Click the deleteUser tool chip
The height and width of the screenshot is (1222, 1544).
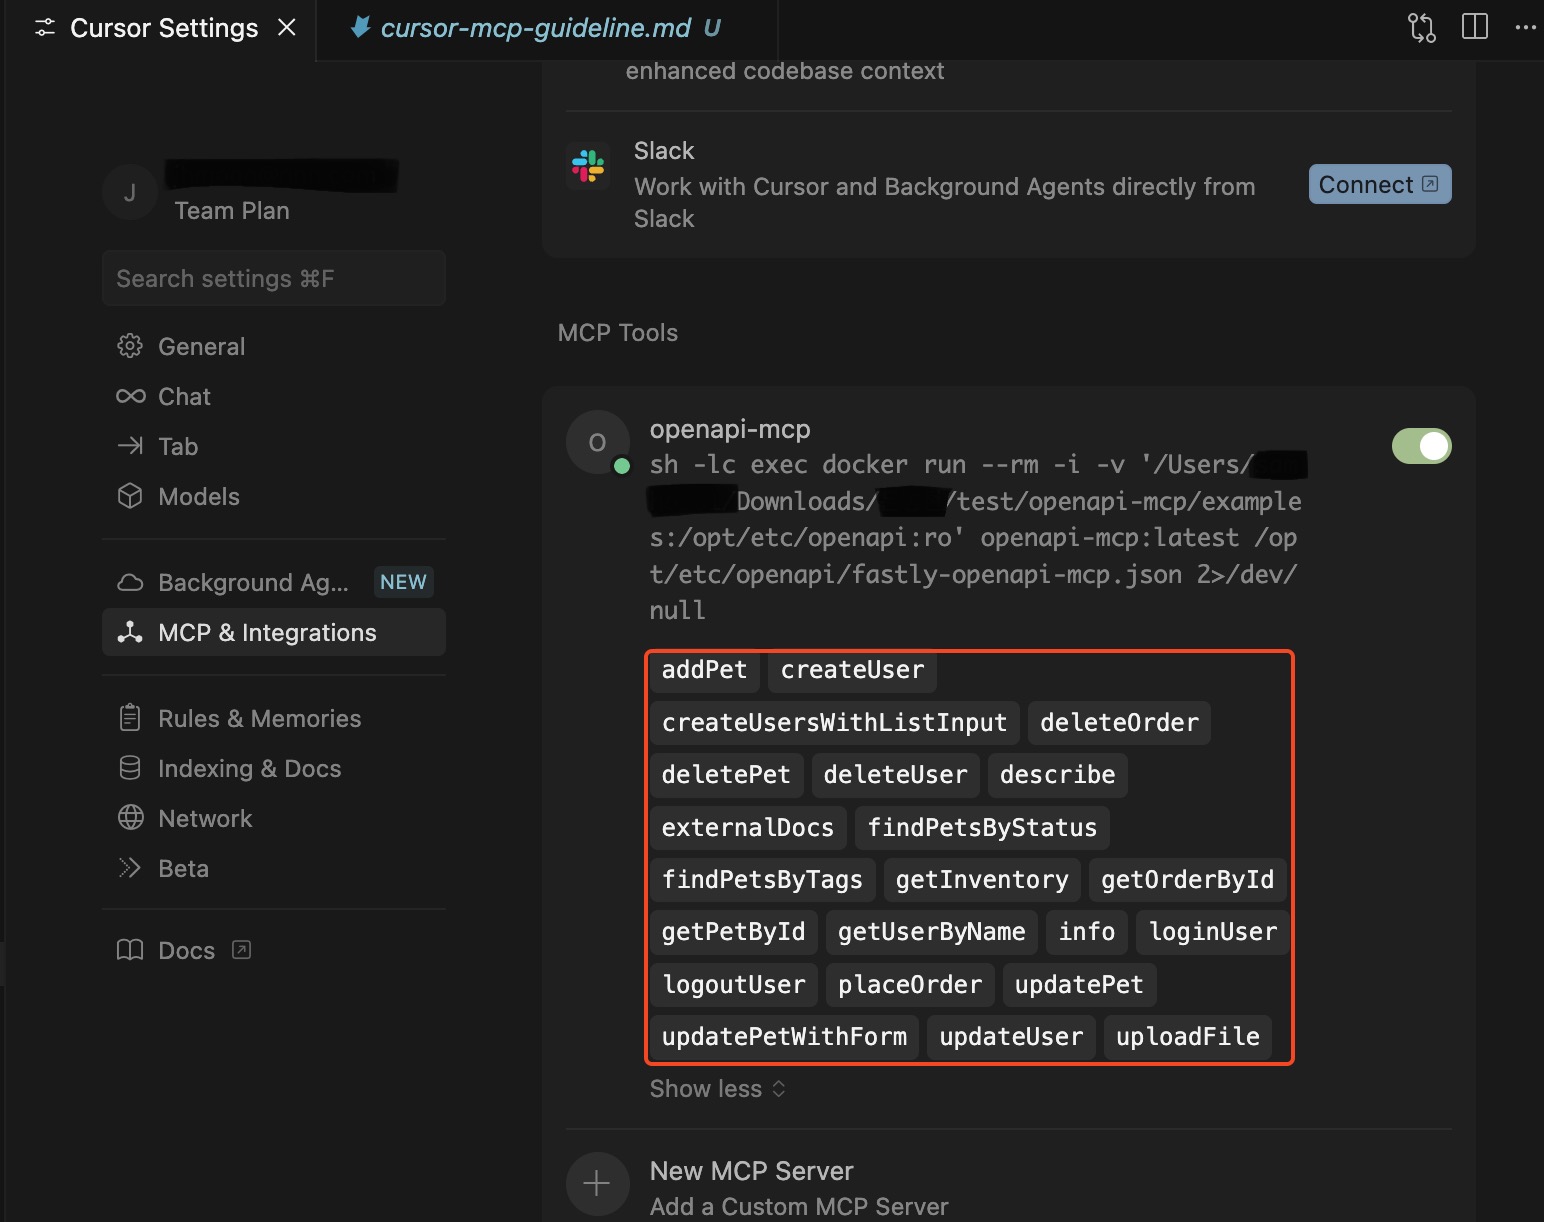(895, 775)
